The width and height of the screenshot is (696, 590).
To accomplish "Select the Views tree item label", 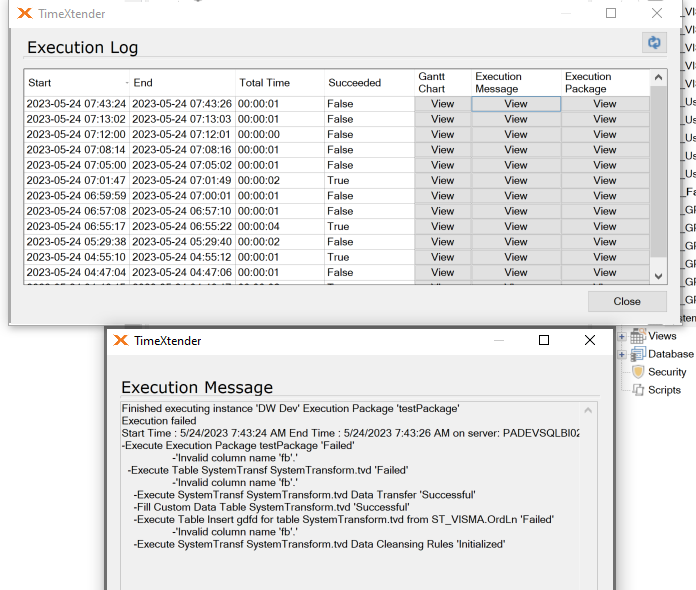I will pos(662,336).
